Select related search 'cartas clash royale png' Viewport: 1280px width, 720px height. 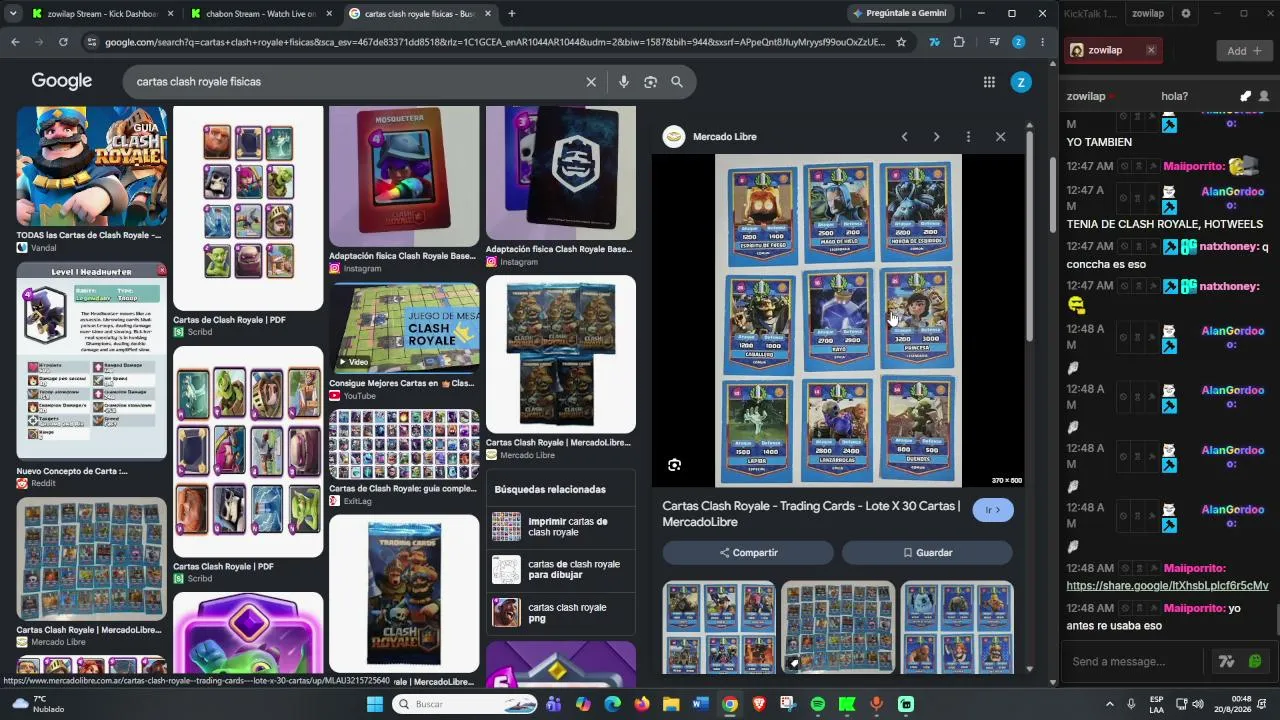tap(561, 613)
